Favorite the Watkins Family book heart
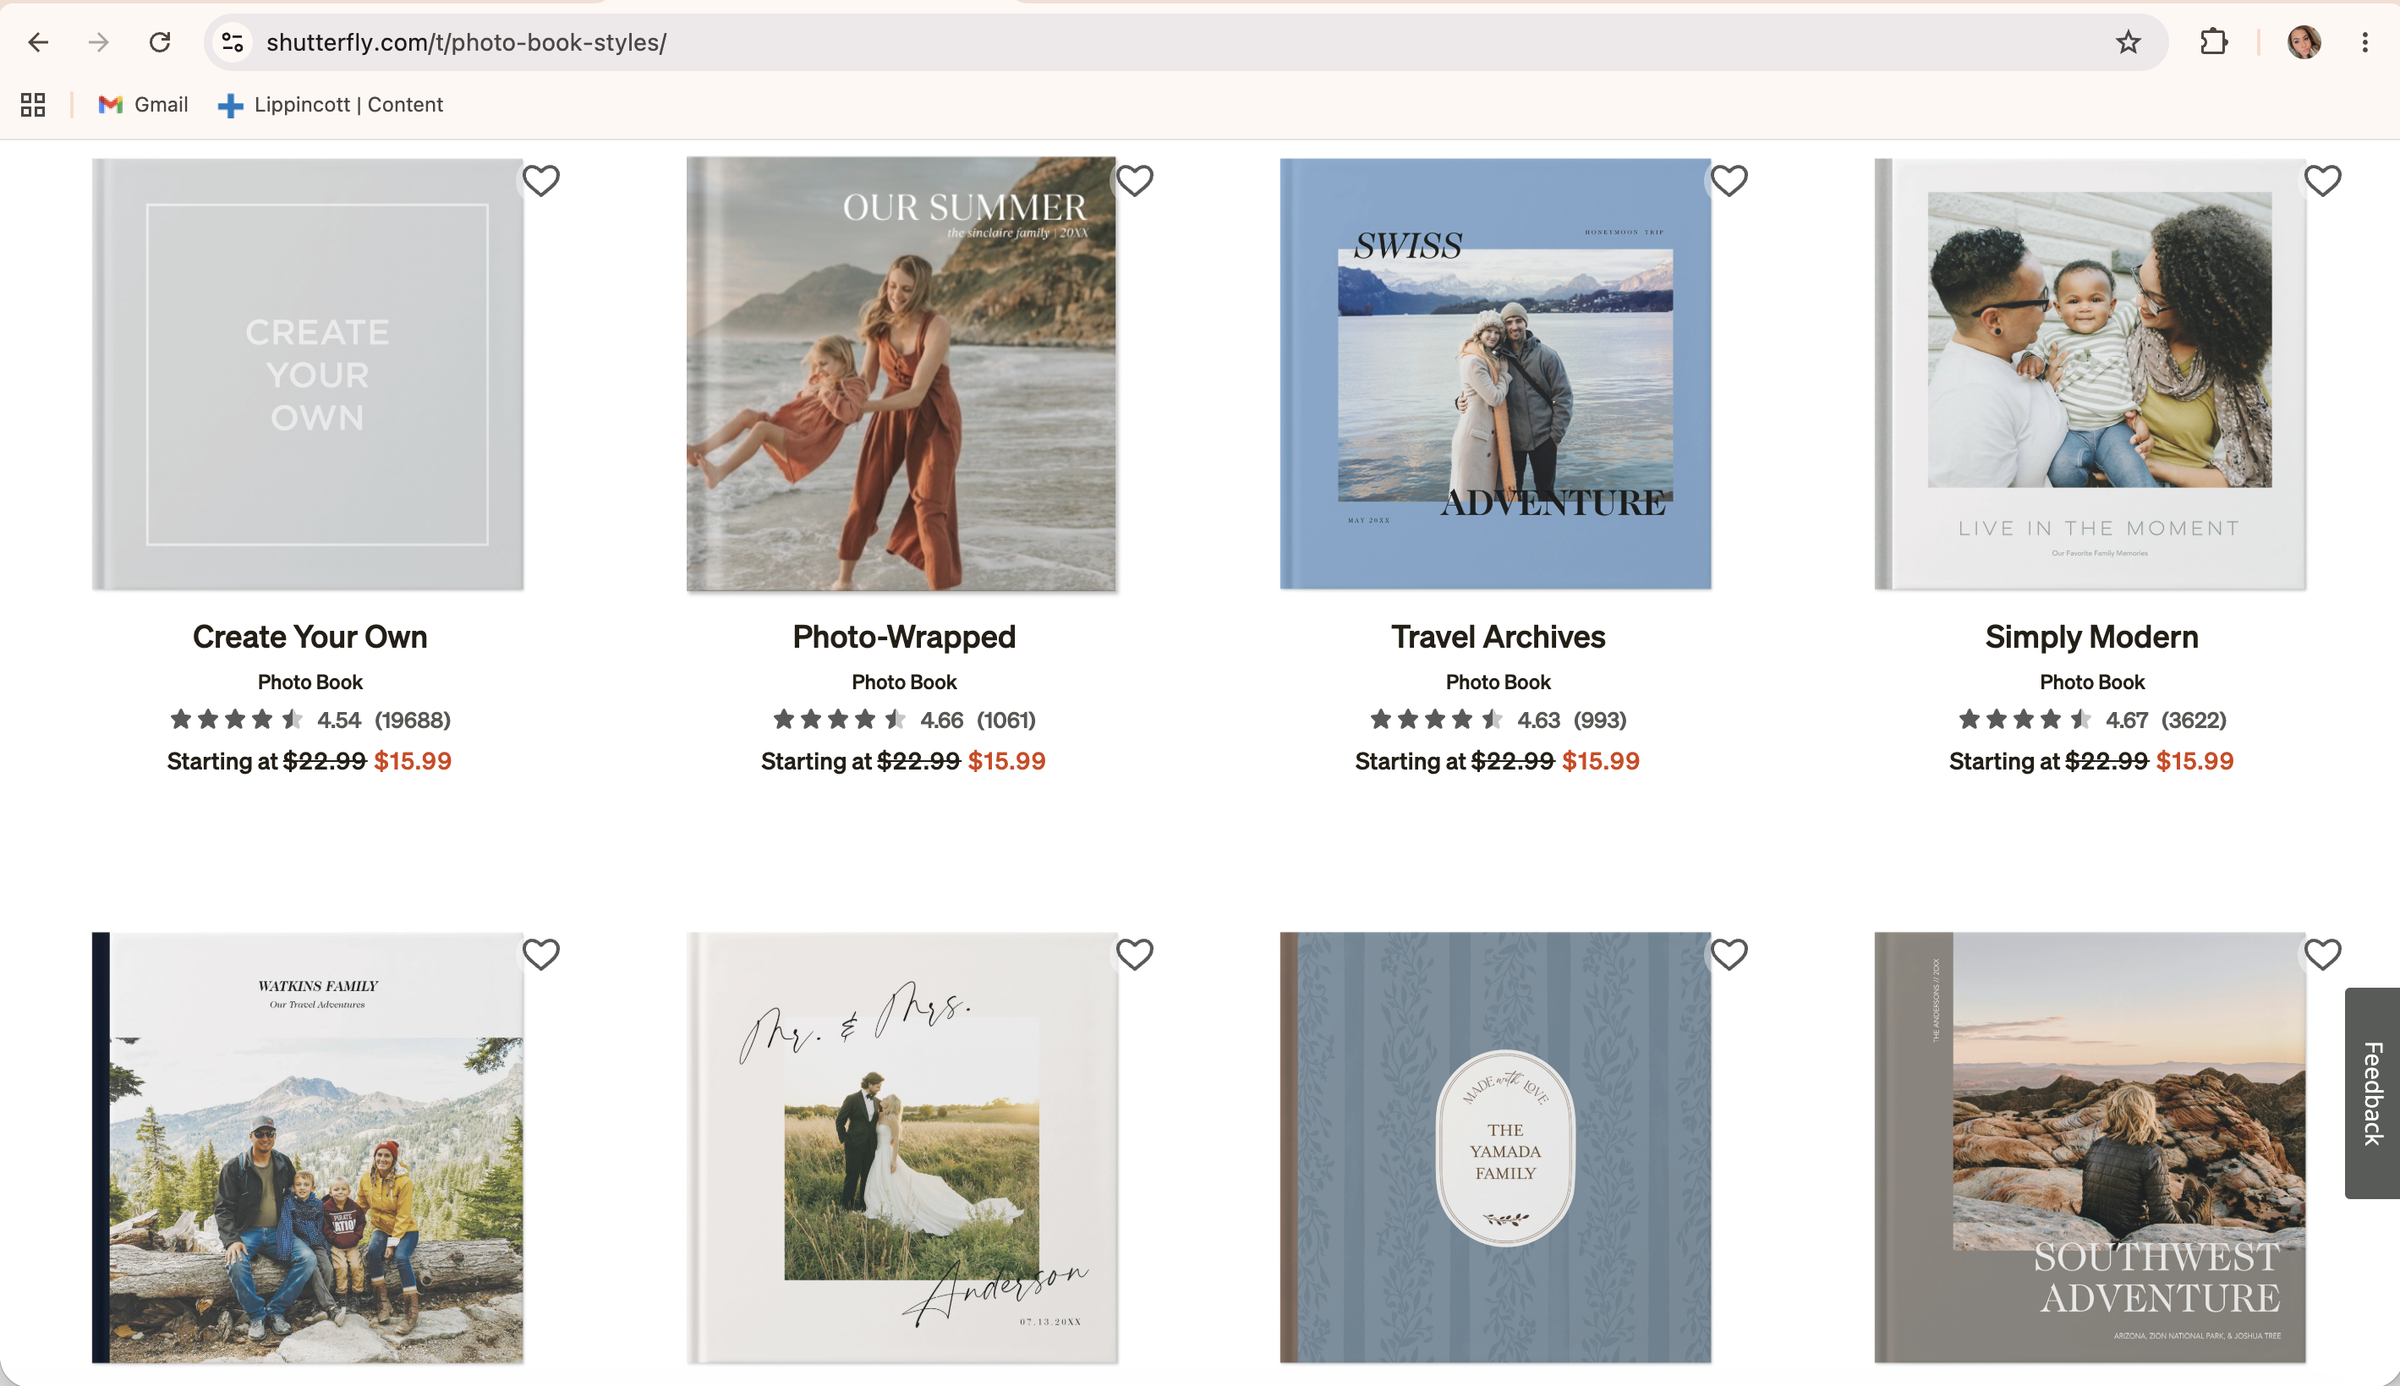Viewport: 2400px width, 1386px height. [x=541, y=955]
